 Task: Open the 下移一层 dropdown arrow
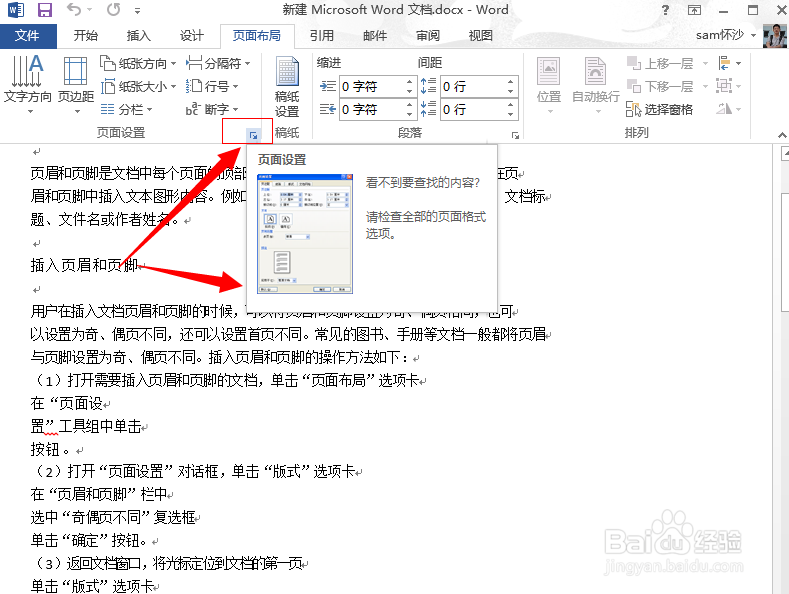[x=705, y=87]
